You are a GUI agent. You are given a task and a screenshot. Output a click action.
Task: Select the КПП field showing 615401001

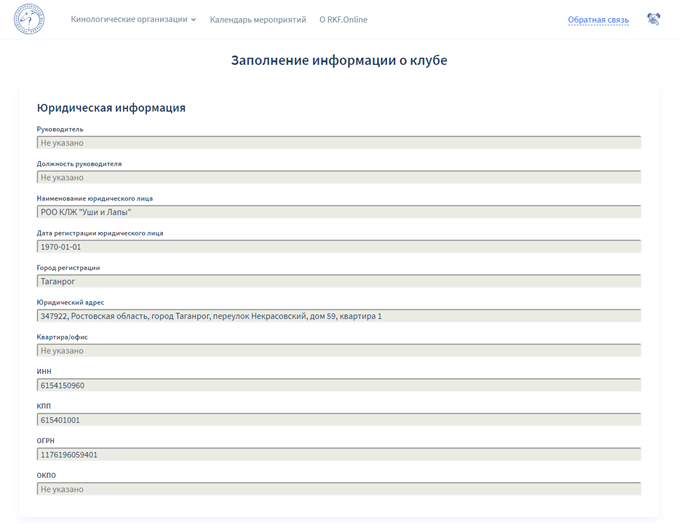(338, 420)
